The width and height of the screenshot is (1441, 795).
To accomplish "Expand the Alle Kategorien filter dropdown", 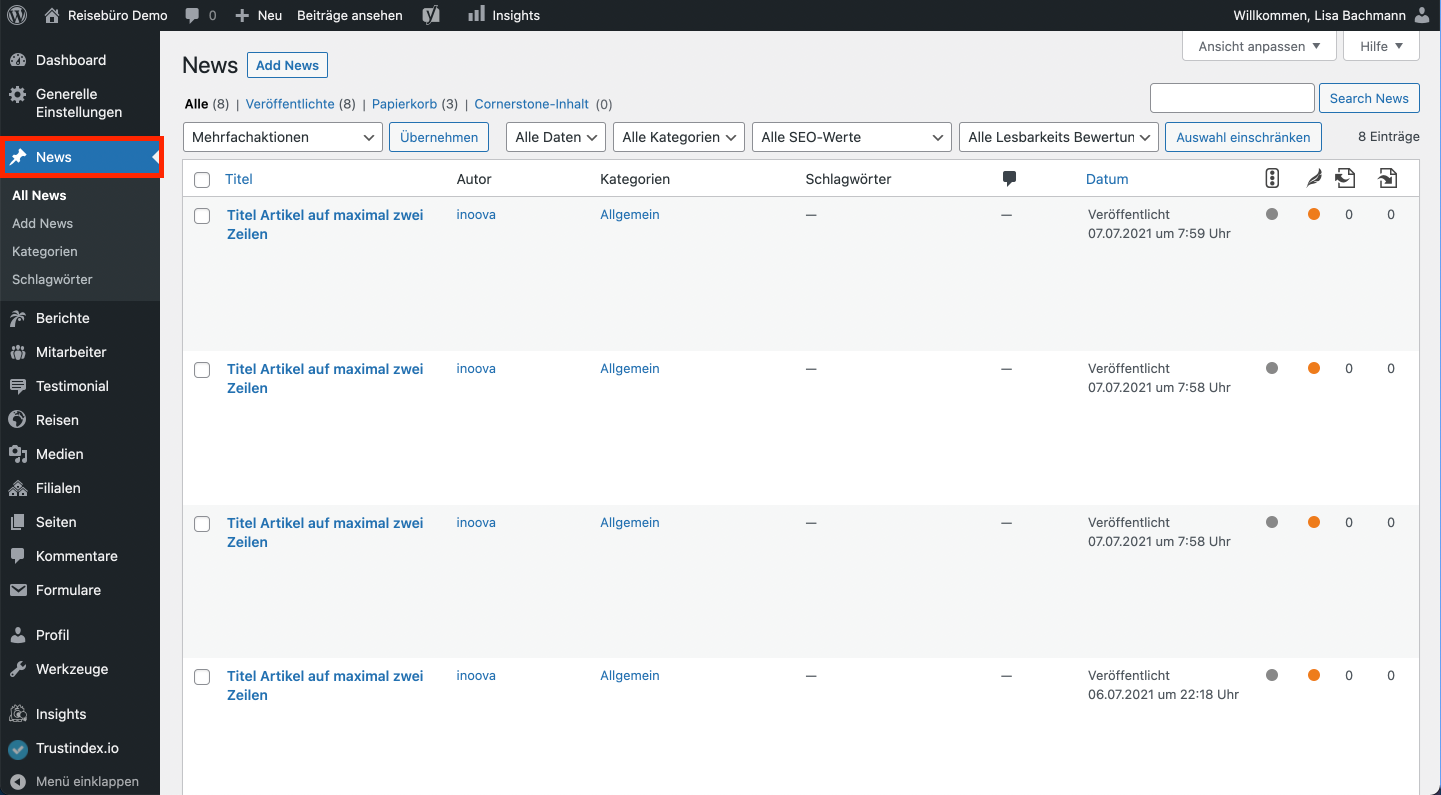I will coord(679,137).
